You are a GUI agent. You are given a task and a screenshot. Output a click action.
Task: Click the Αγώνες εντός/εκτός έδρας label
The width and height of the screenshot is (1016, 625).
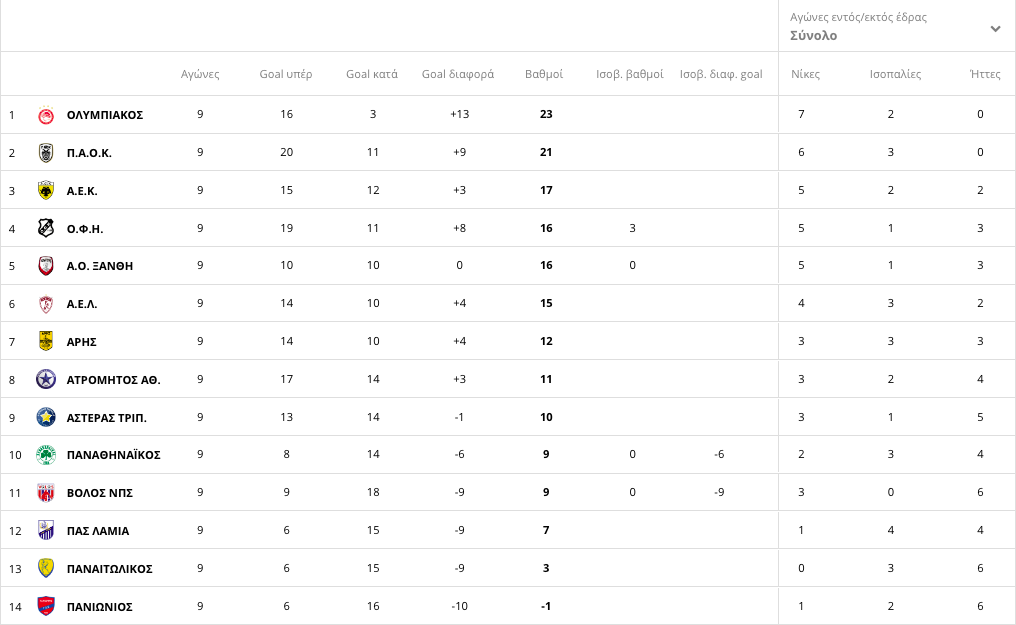(858, 17)
